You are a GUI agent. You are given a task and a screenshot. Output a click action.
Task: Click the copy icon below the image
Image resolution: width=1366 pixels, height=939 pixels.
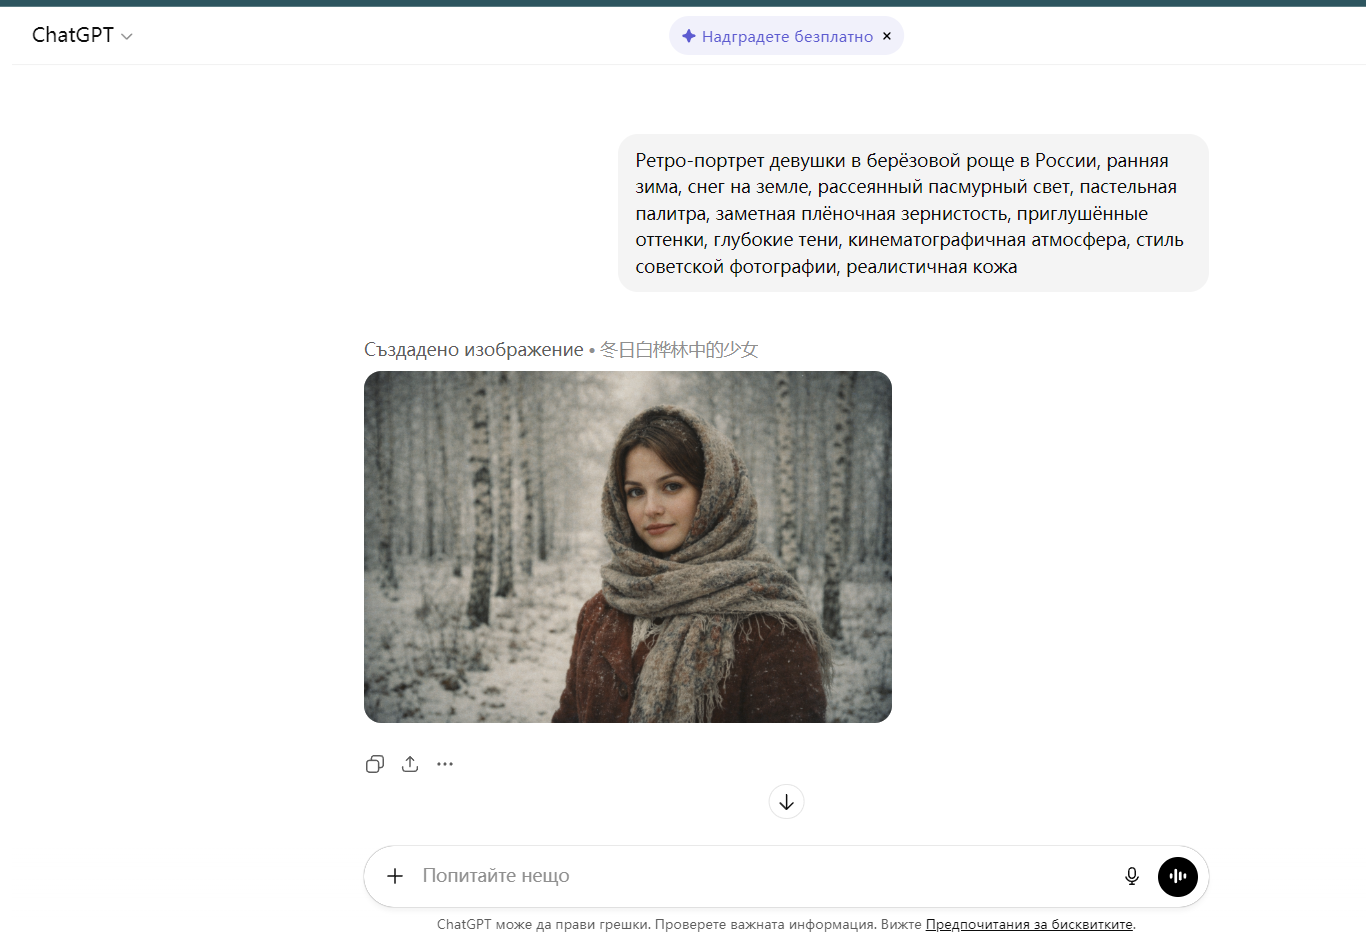[x=375, y=764]
